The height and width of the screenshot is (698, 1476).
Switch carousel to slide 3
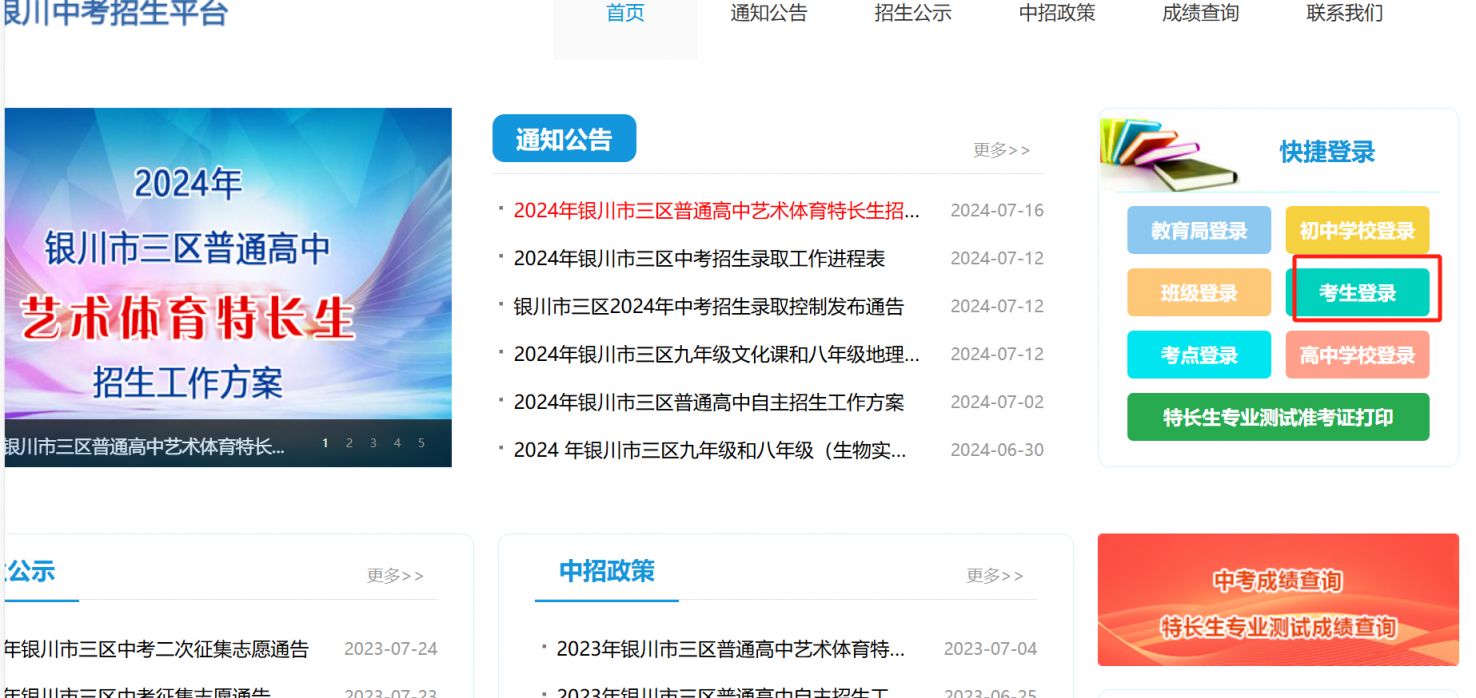tap(373, 443)
